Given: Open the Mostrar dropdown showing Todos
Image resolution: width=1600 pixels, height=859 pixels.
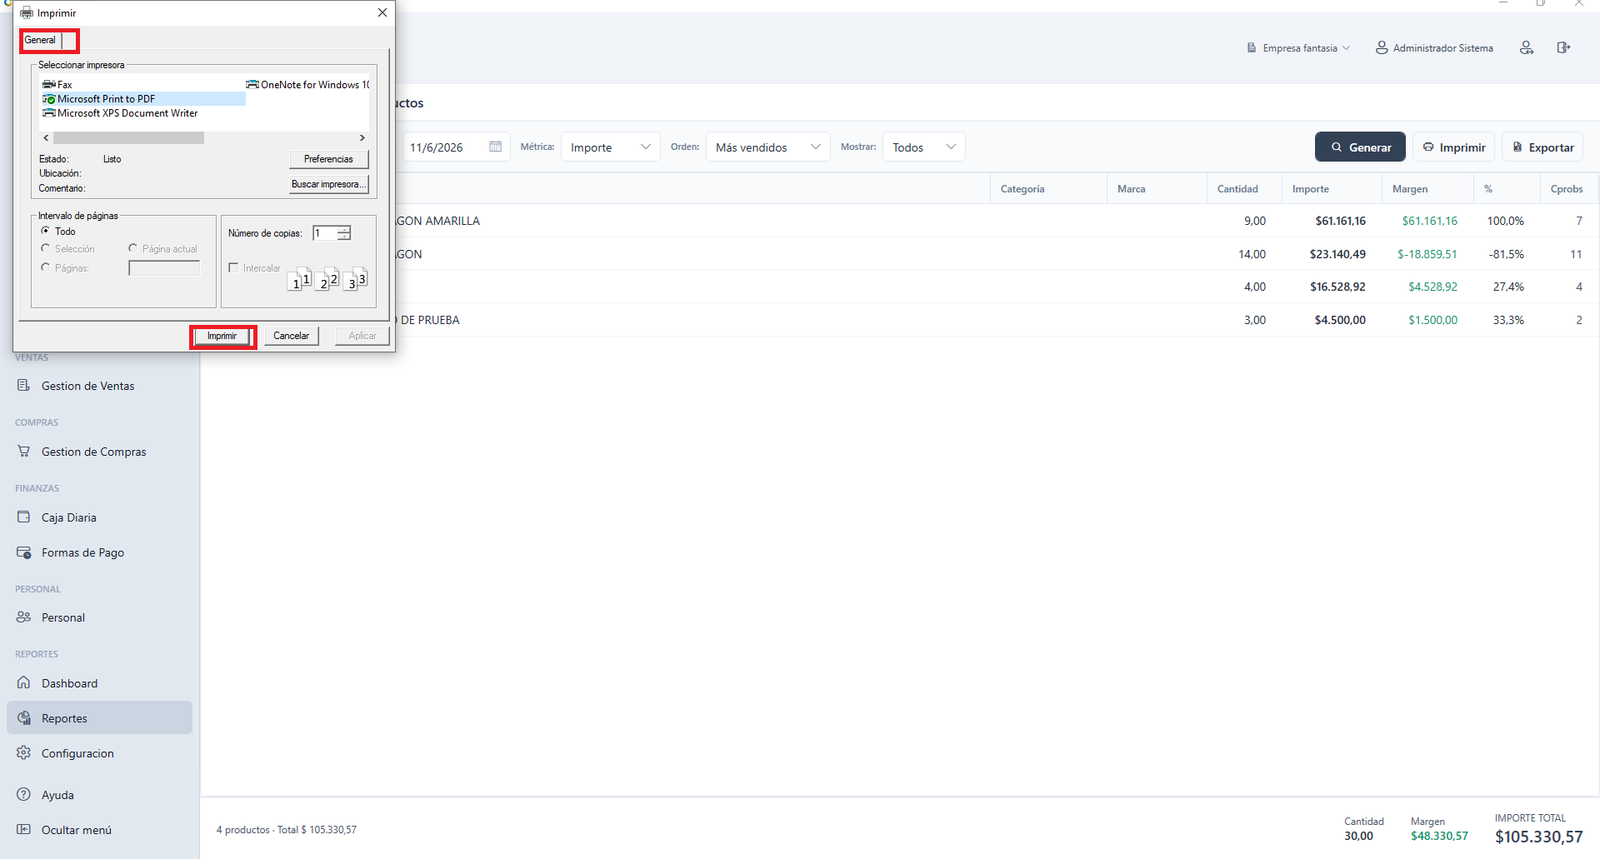Looking at the screenshot, I should [x=924, y=147].
